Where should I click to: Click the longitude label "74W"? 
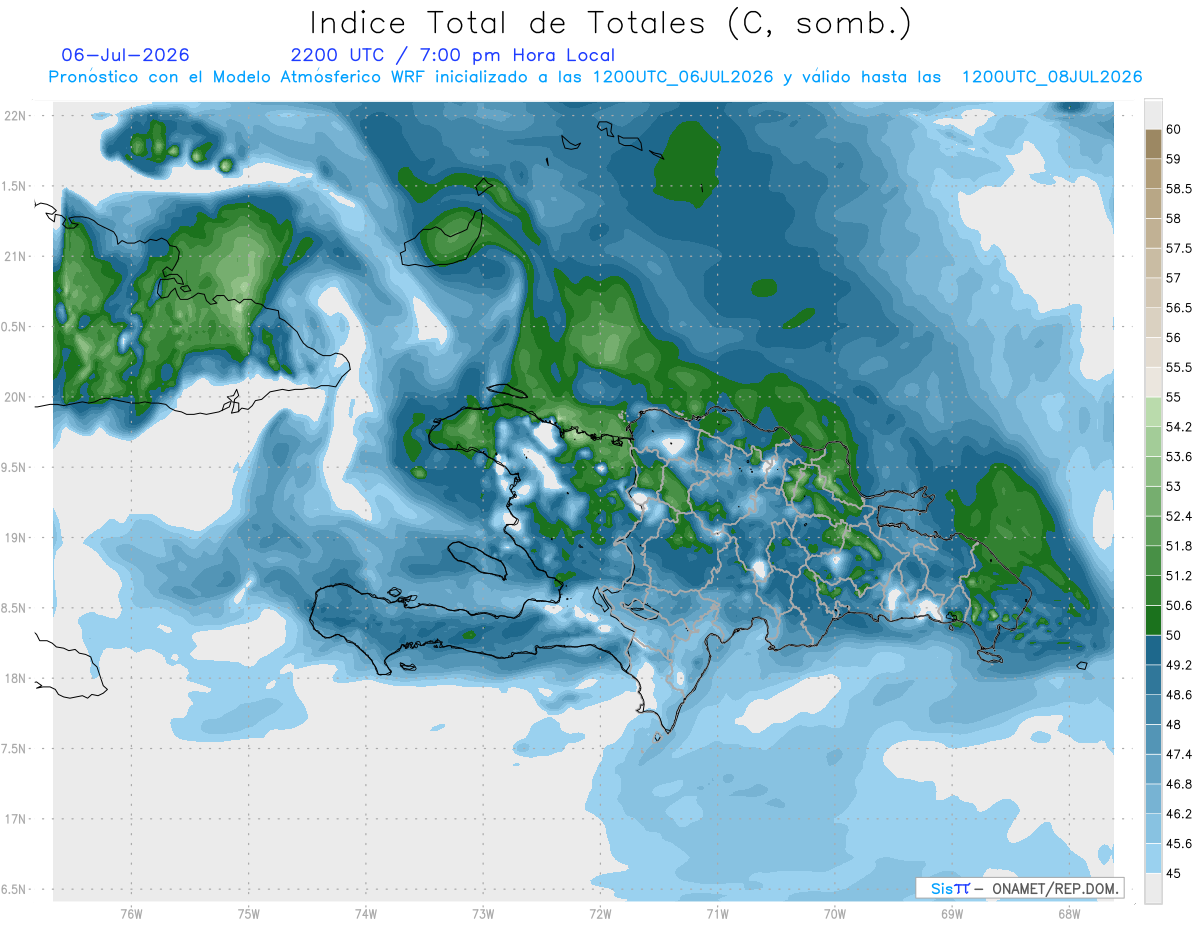click(x=366, y=913)
